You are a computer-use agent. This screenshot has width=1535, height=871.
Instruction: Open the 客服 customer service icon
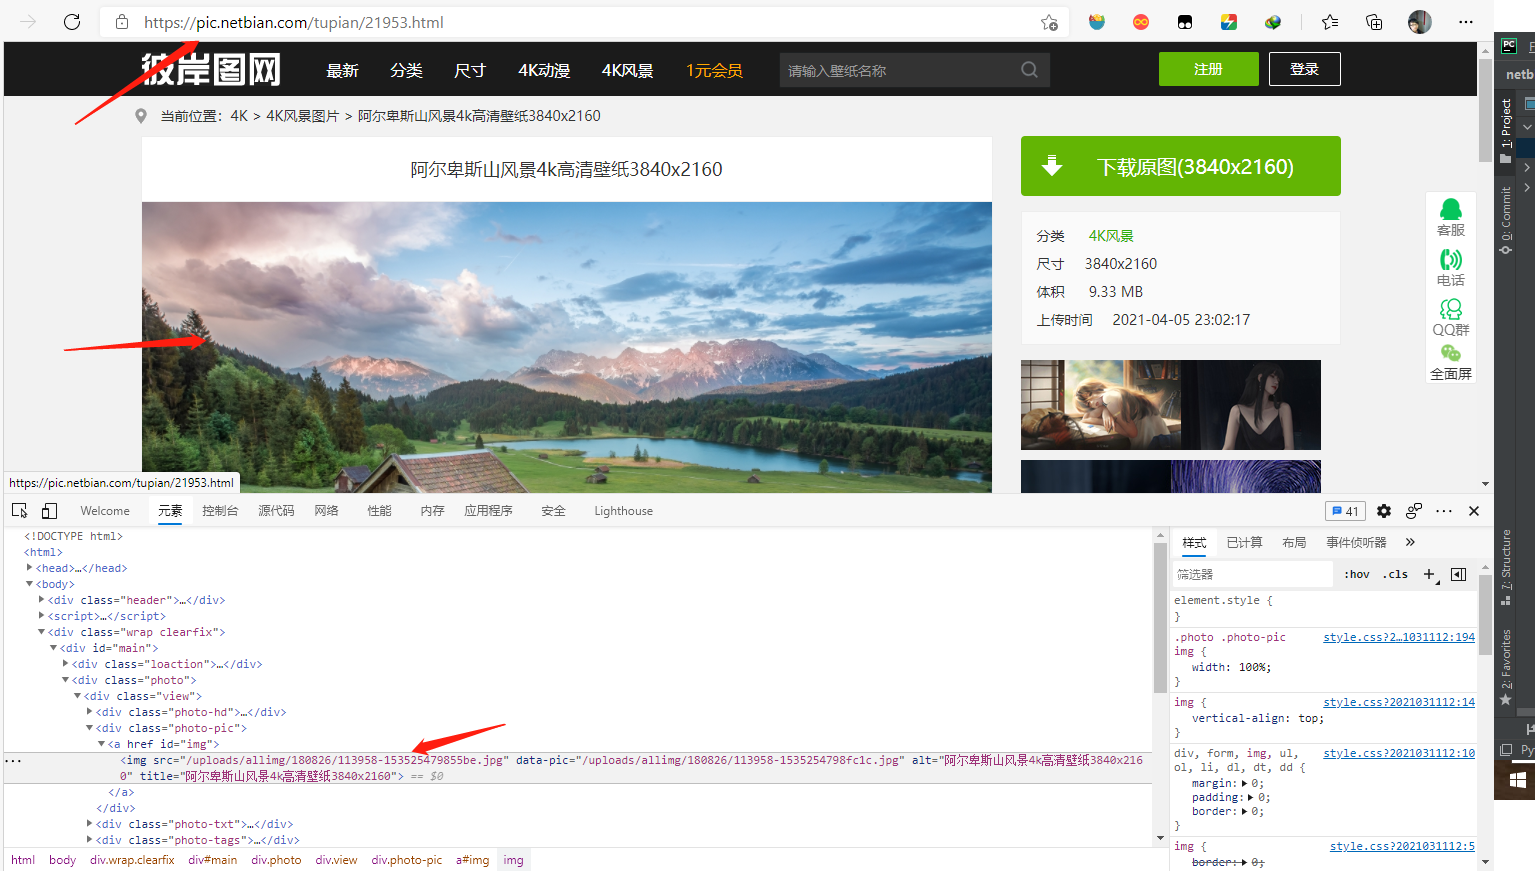[1451, 217]
